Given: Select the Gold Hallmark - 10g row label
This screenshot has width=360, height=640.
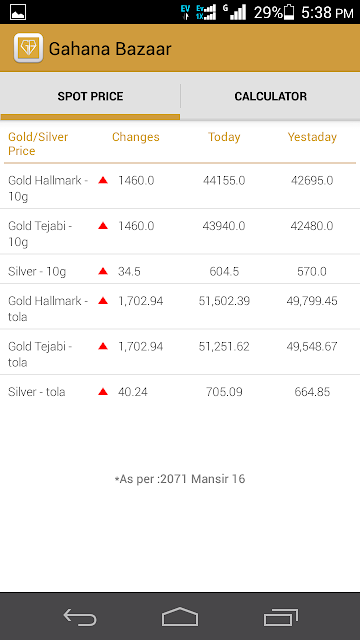Looking at the screenshot, I should click(48, 188).
